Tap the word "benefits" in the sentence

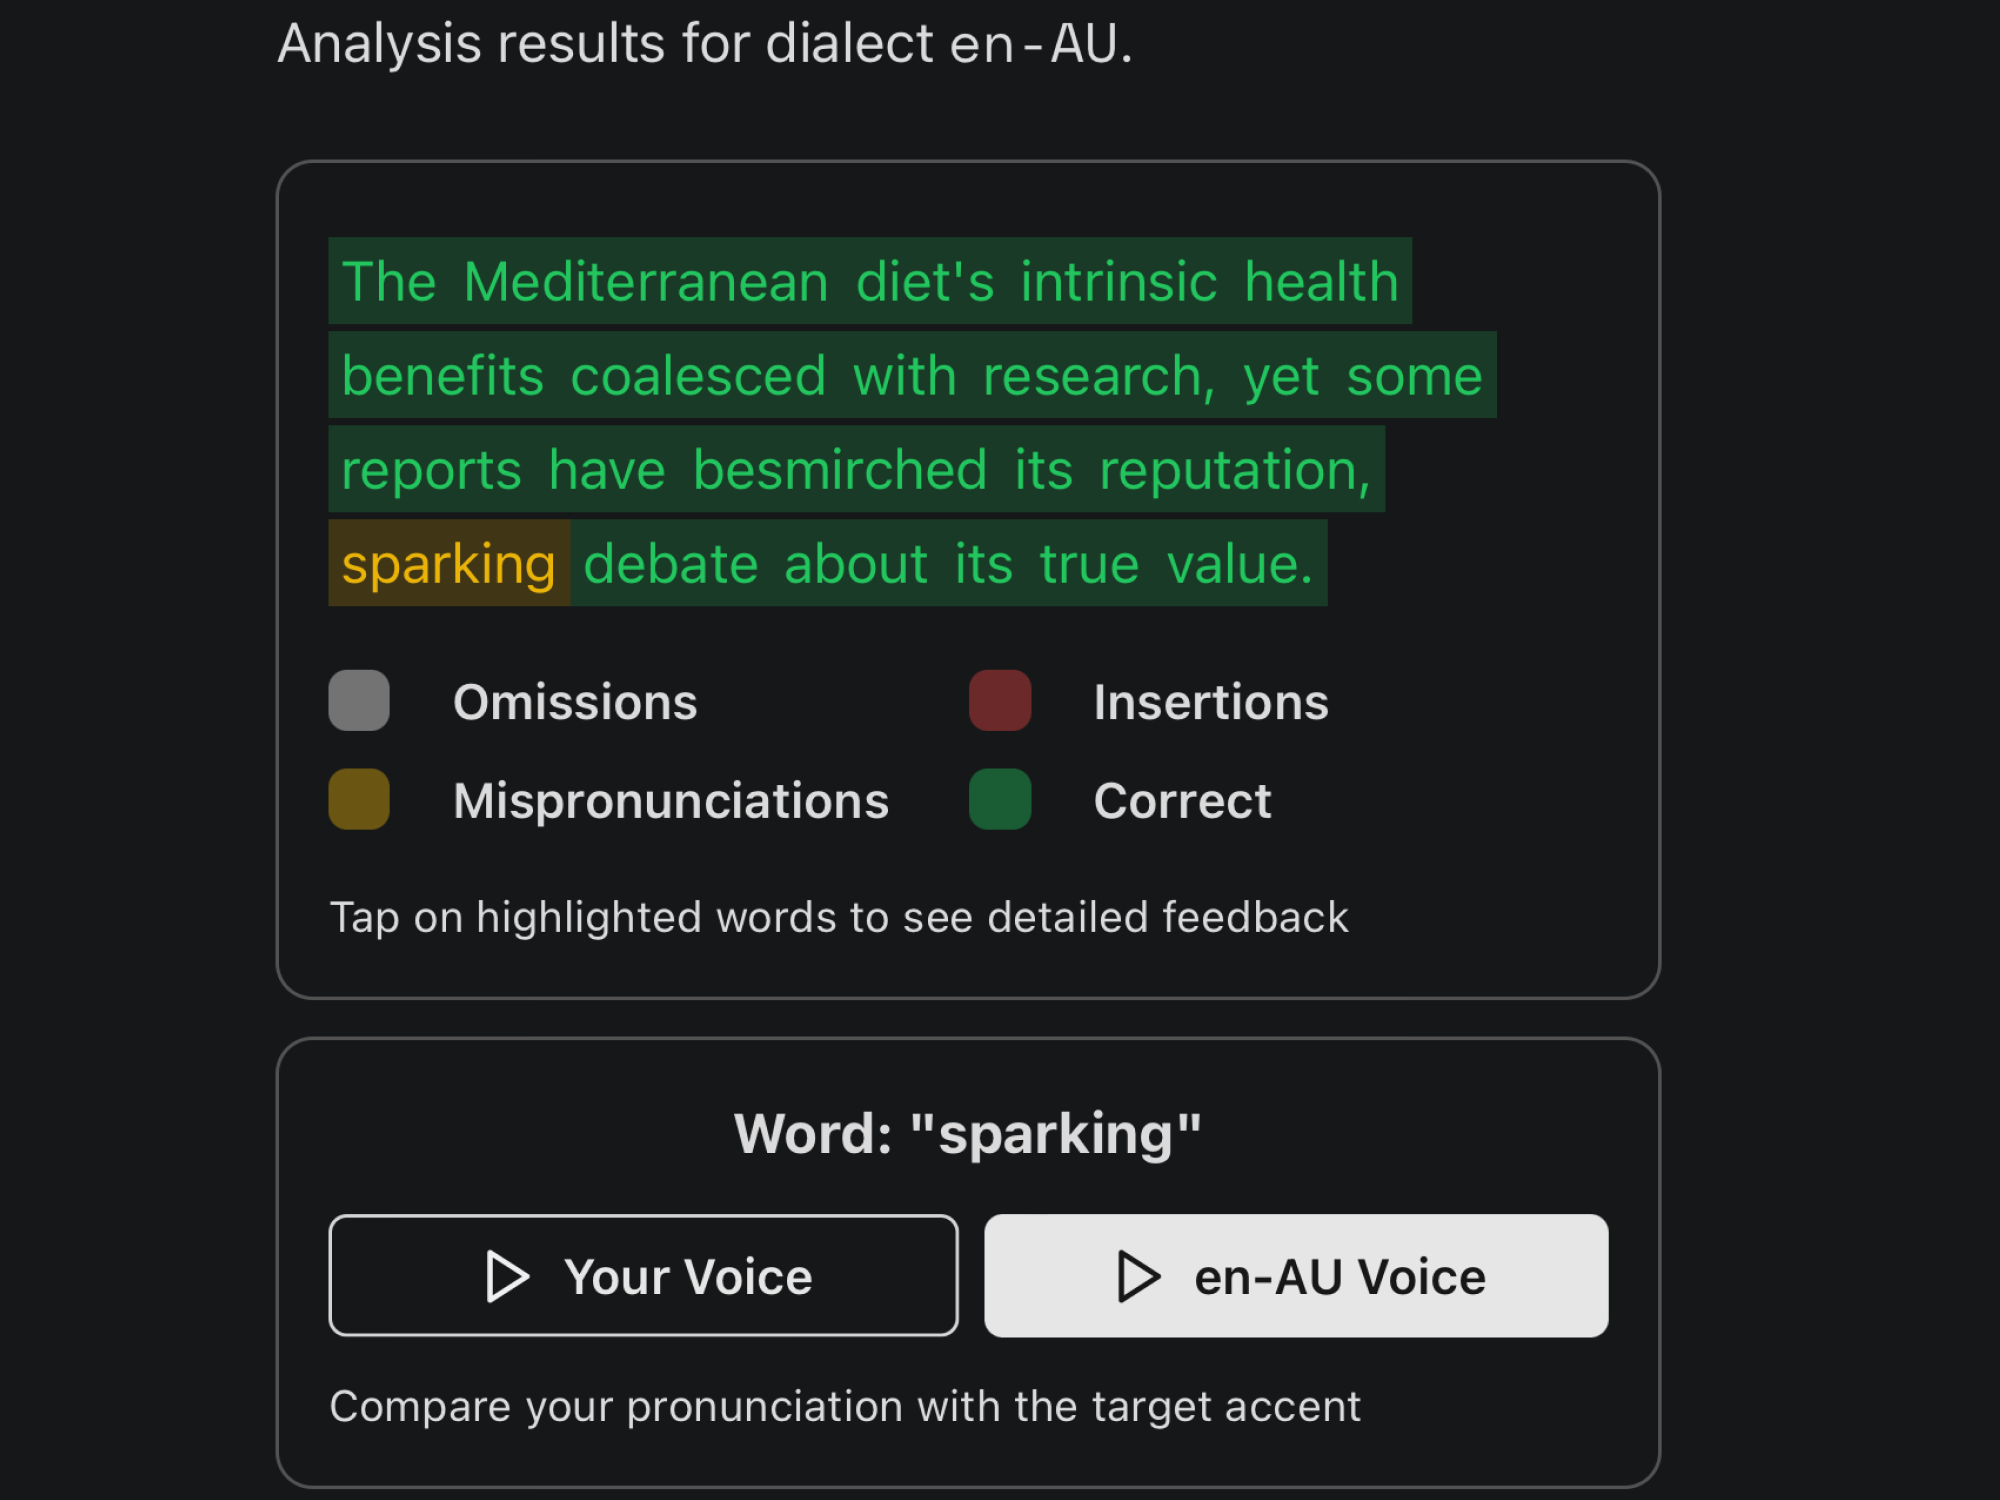coord(442,376)
